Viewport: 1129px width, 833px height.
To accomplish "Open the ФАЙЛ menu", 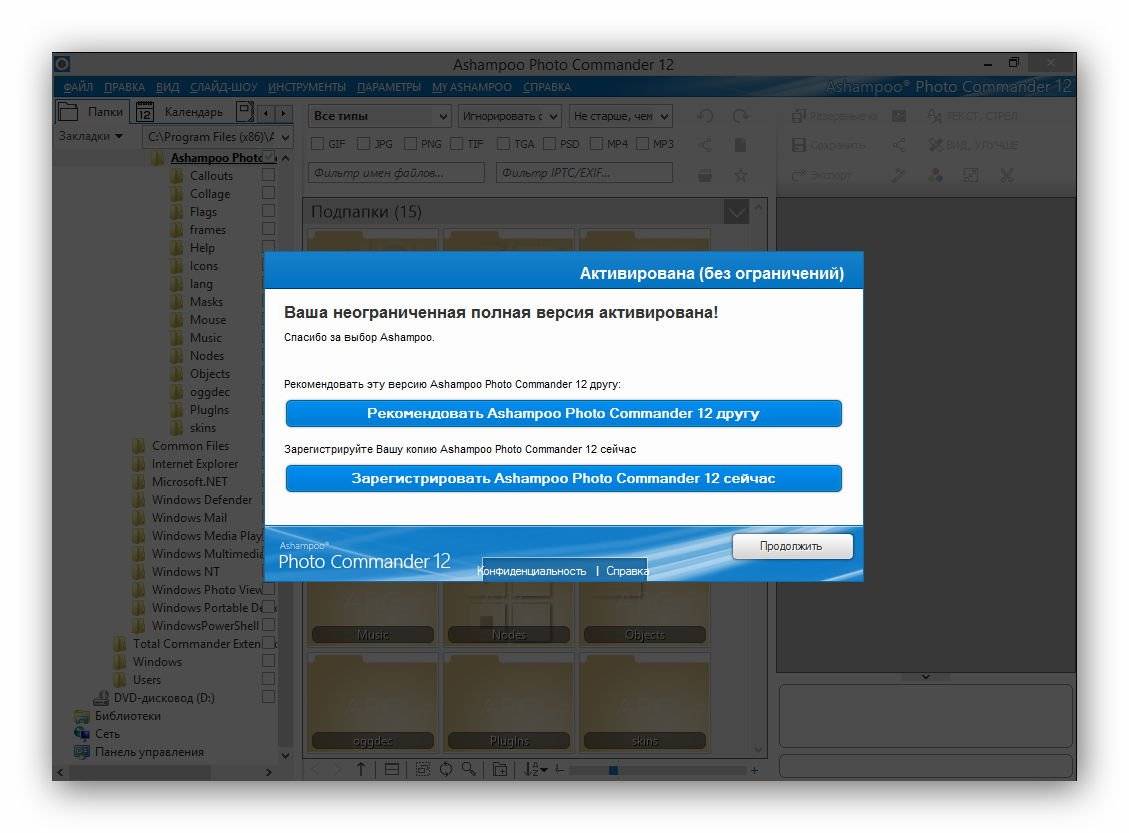I will pyautogui.click(x=78, y=87).
